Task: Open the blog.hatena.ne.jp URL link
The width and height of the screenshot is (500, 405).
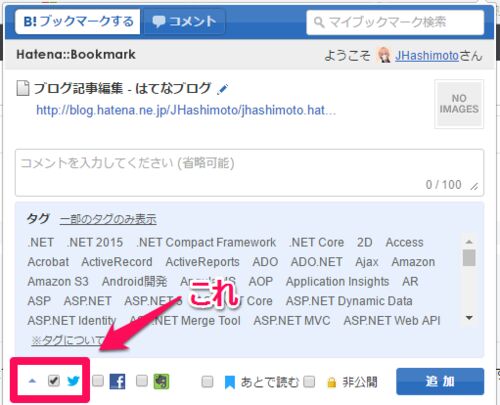Action: point(186,110)
